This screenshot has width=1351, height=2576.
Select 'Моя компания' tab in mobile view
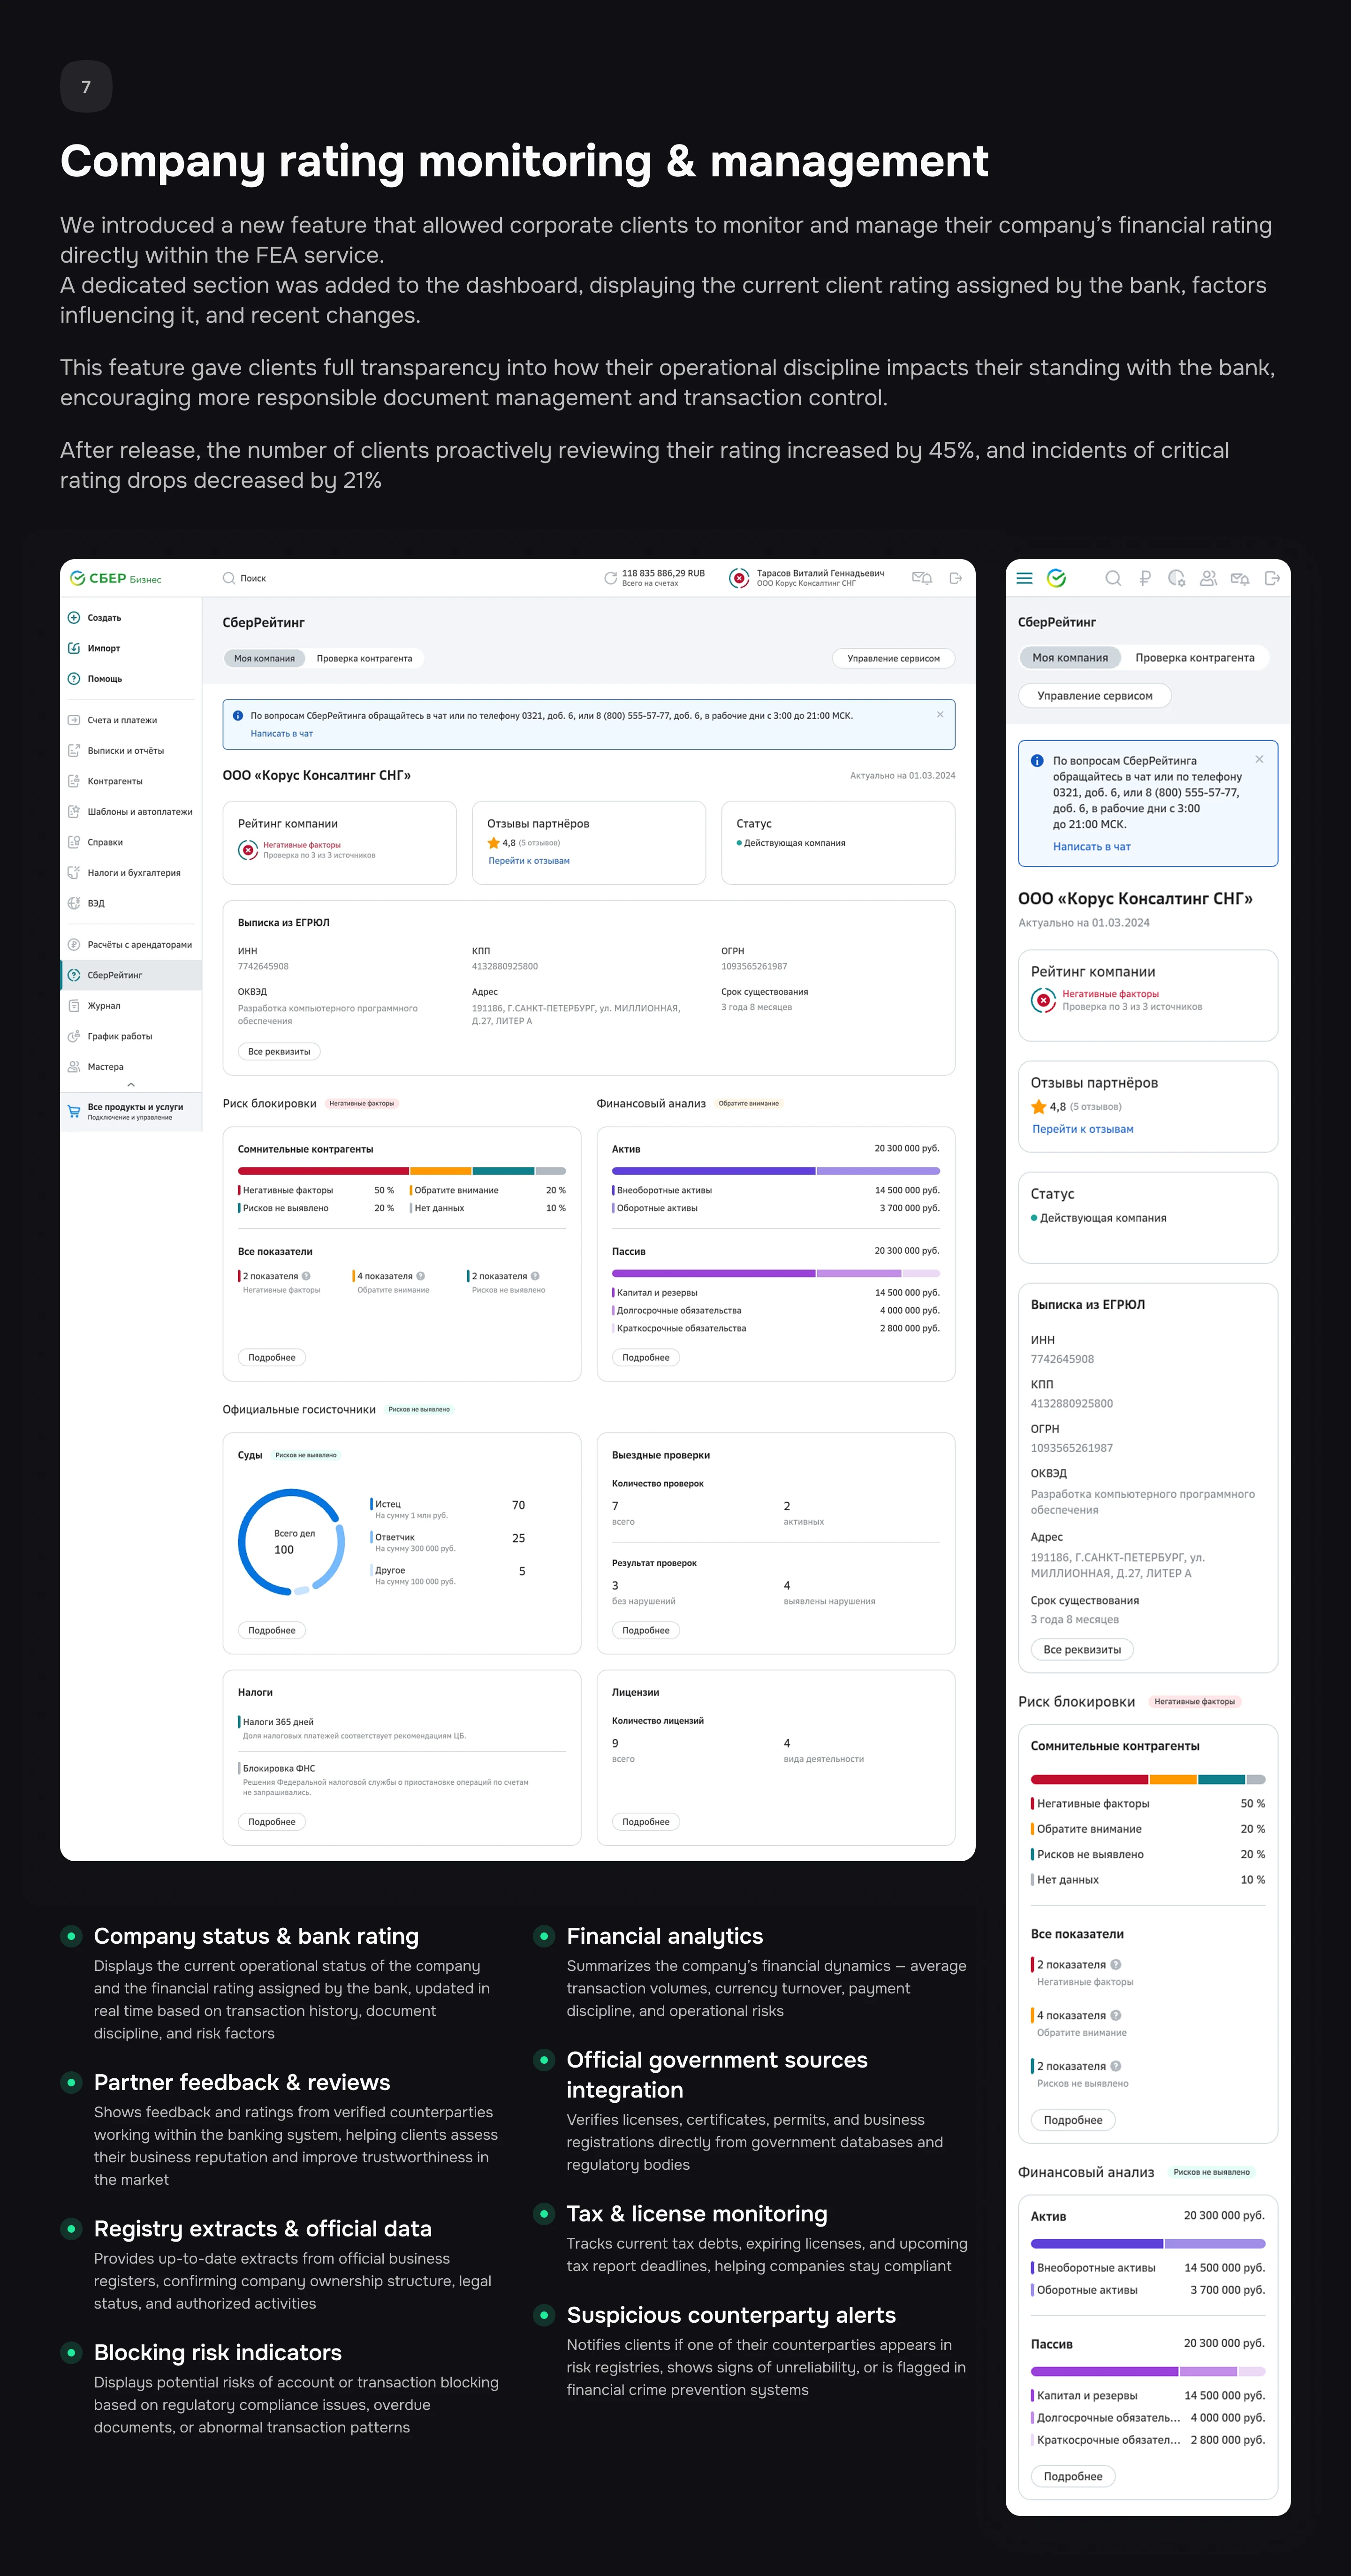1070,657
